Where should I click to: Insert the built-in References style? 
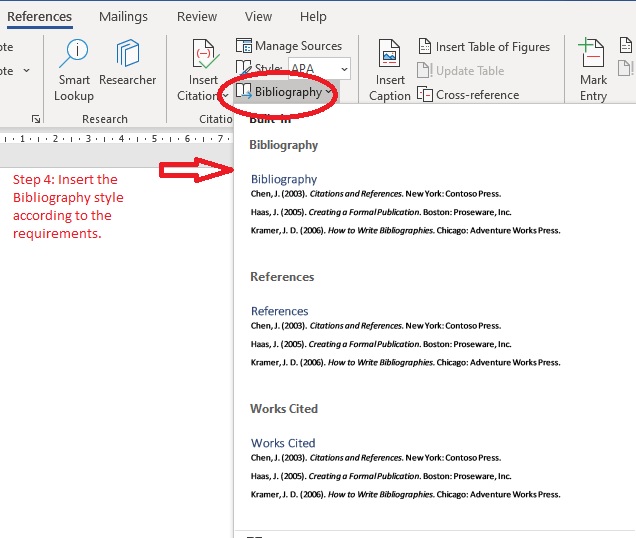(406, 336)
